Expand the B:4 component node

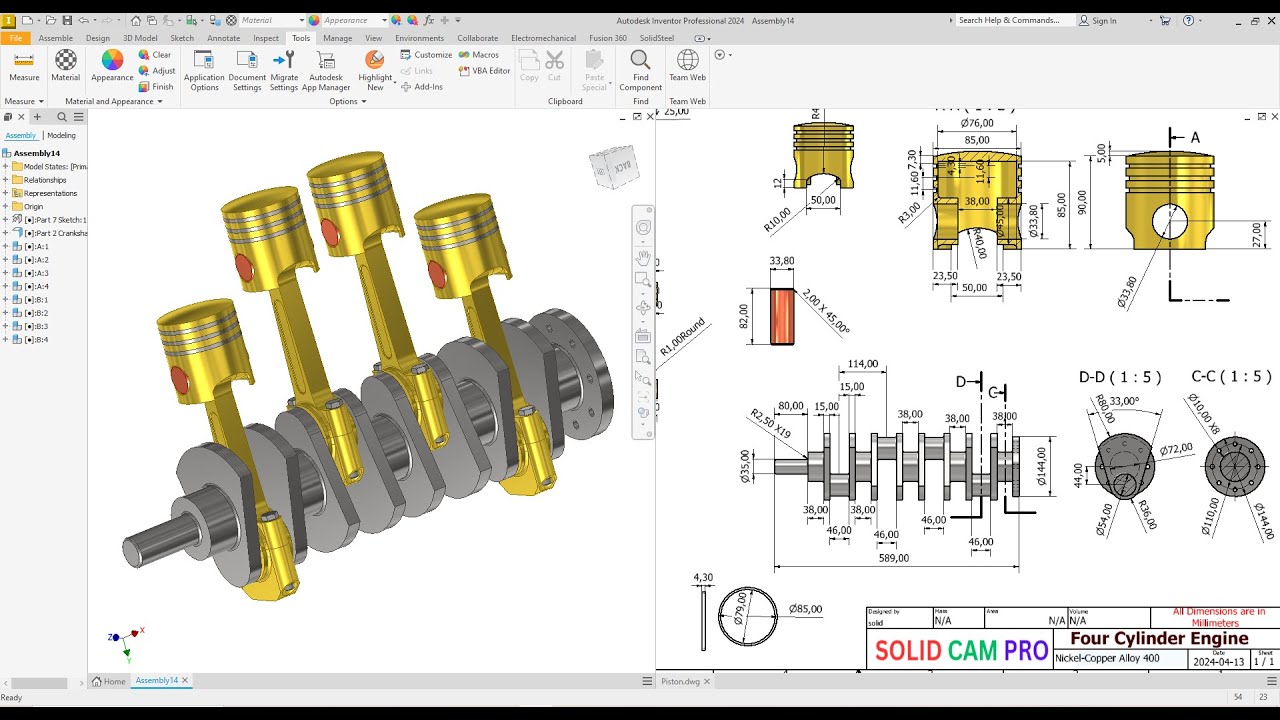click(5, 340)
